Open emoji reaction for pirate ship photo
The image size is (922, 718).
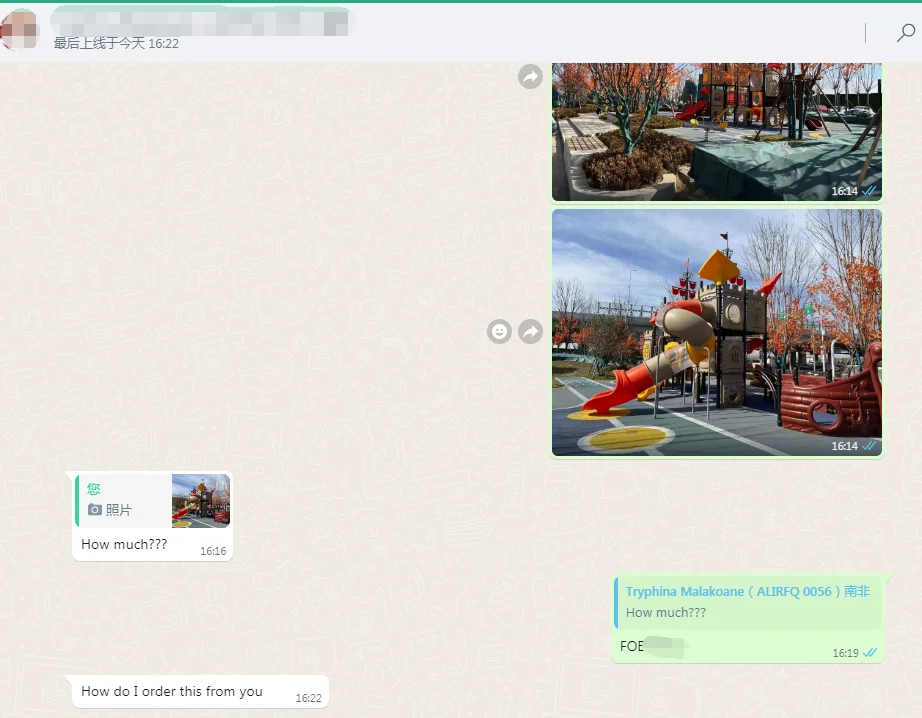click(499, 331)
